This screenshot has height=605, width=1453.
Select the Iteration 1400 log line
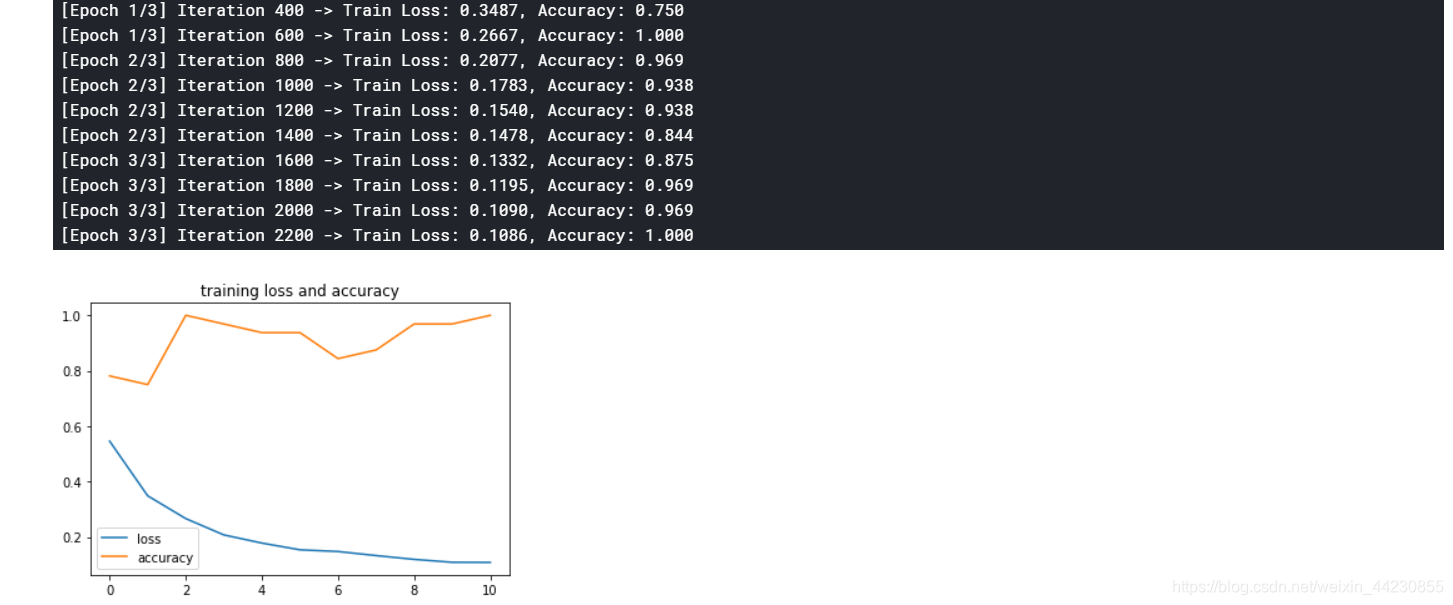click(377, 135)
